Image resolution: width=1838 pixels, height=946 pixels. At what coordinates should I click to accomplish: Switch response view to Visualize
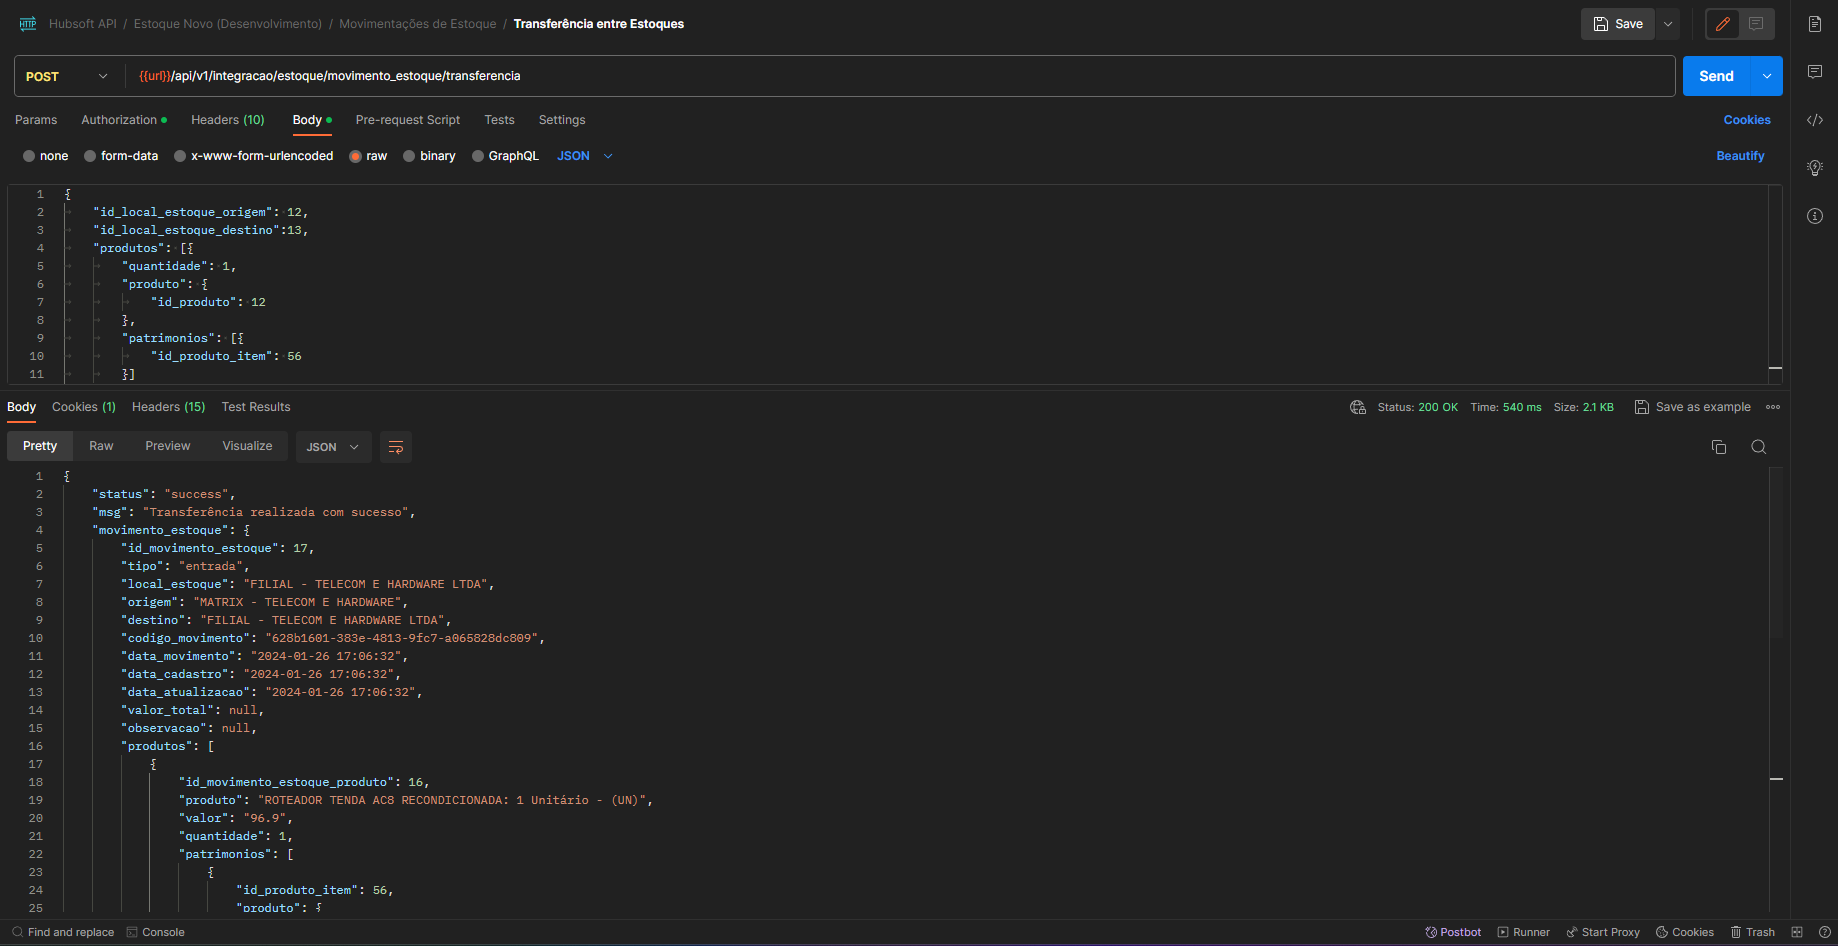tap(247, 446)
